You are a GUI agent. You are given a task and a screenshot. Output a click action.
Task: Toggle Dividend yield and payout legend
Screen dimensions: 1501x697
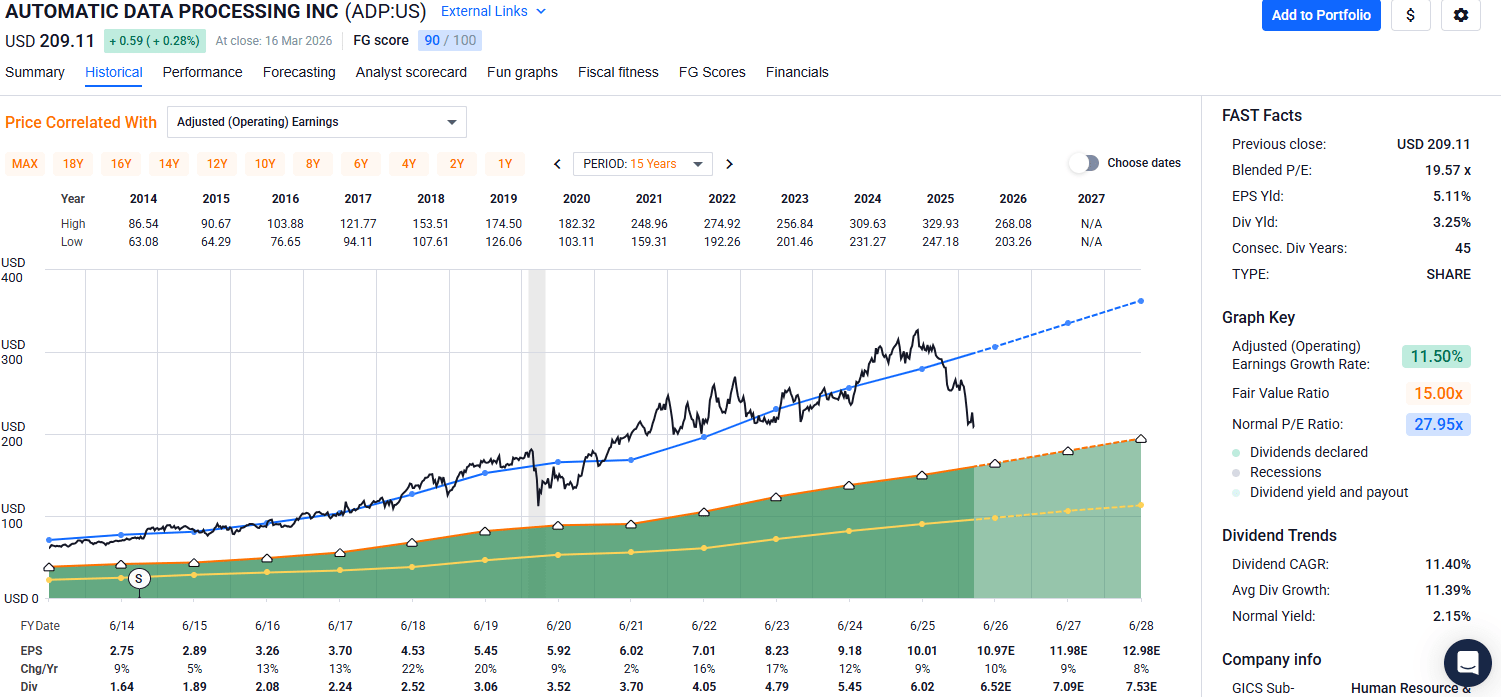(1320, 492)
